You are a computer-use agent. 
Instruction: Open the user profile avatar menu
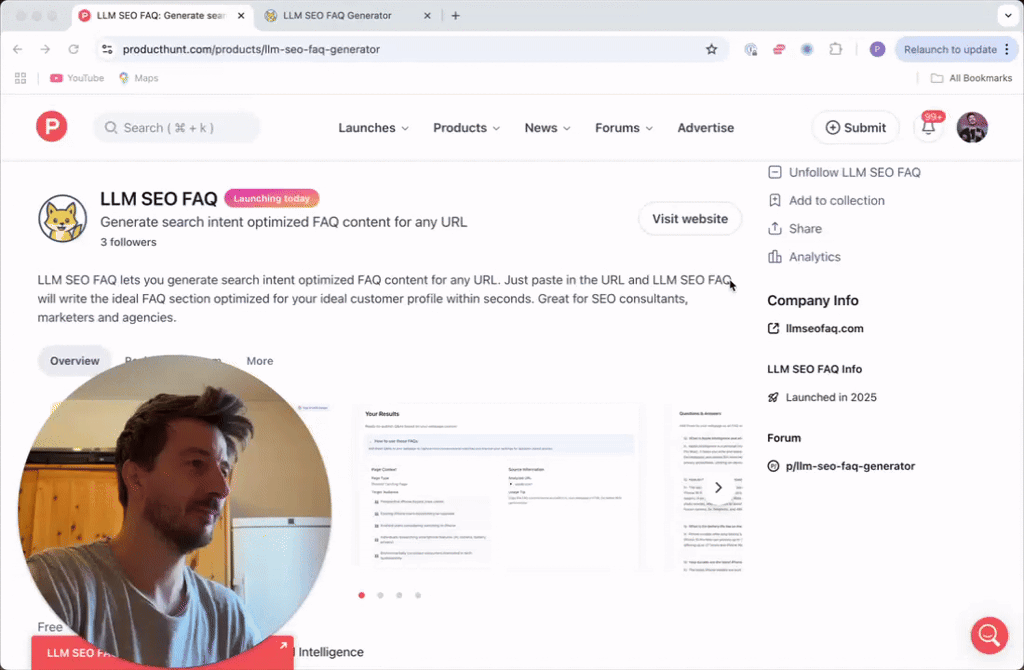pos(972,127)
